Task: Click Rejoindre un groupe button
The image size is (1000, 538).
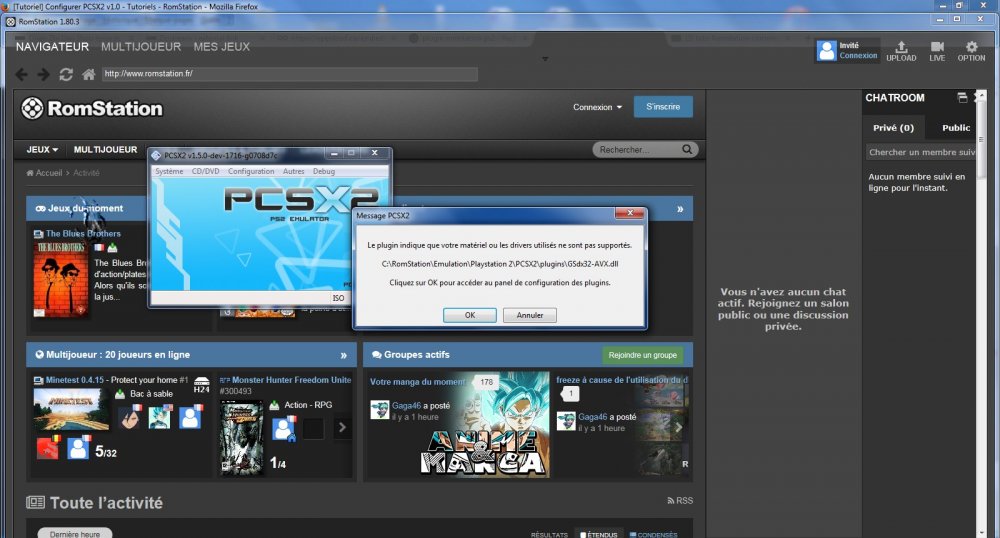Action: (642, 355)
